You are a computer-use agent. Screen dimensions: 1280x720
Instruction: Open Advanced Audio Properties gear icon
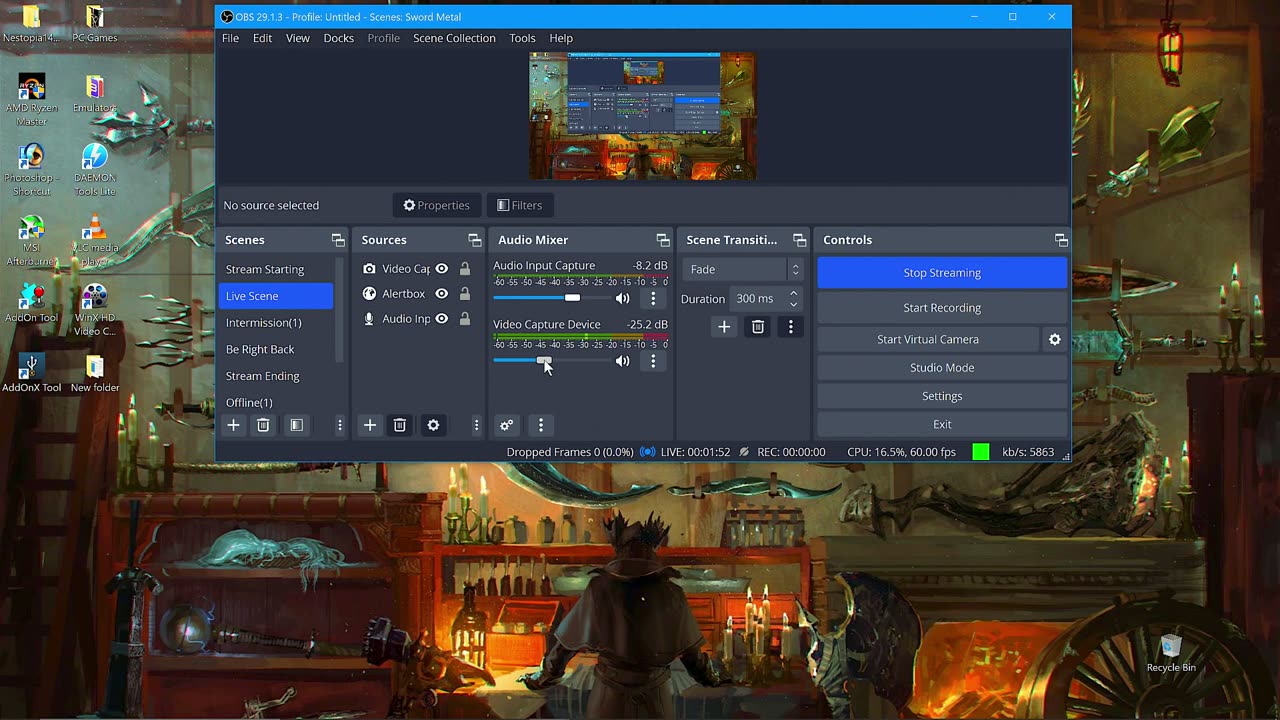pos(507,425)
